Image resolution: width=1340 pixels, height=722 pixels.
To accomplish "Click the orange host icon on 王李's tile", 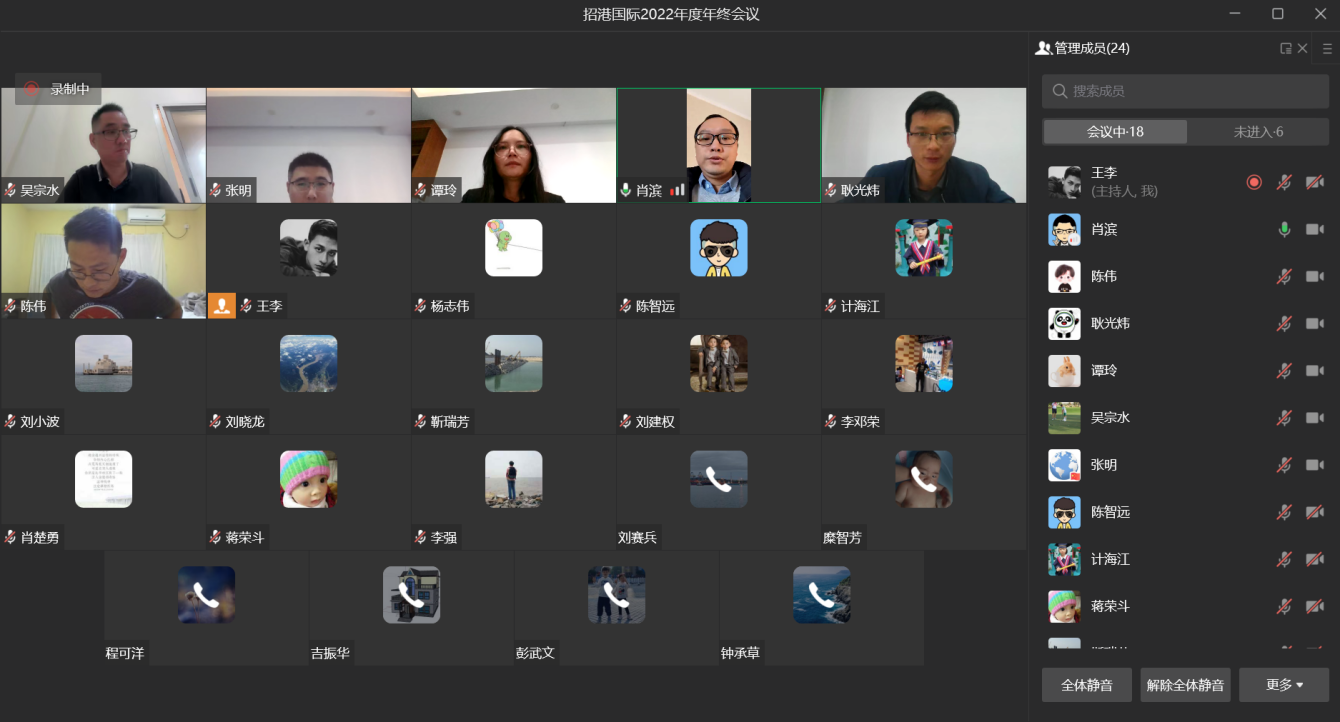I will (x=221, y=306).
